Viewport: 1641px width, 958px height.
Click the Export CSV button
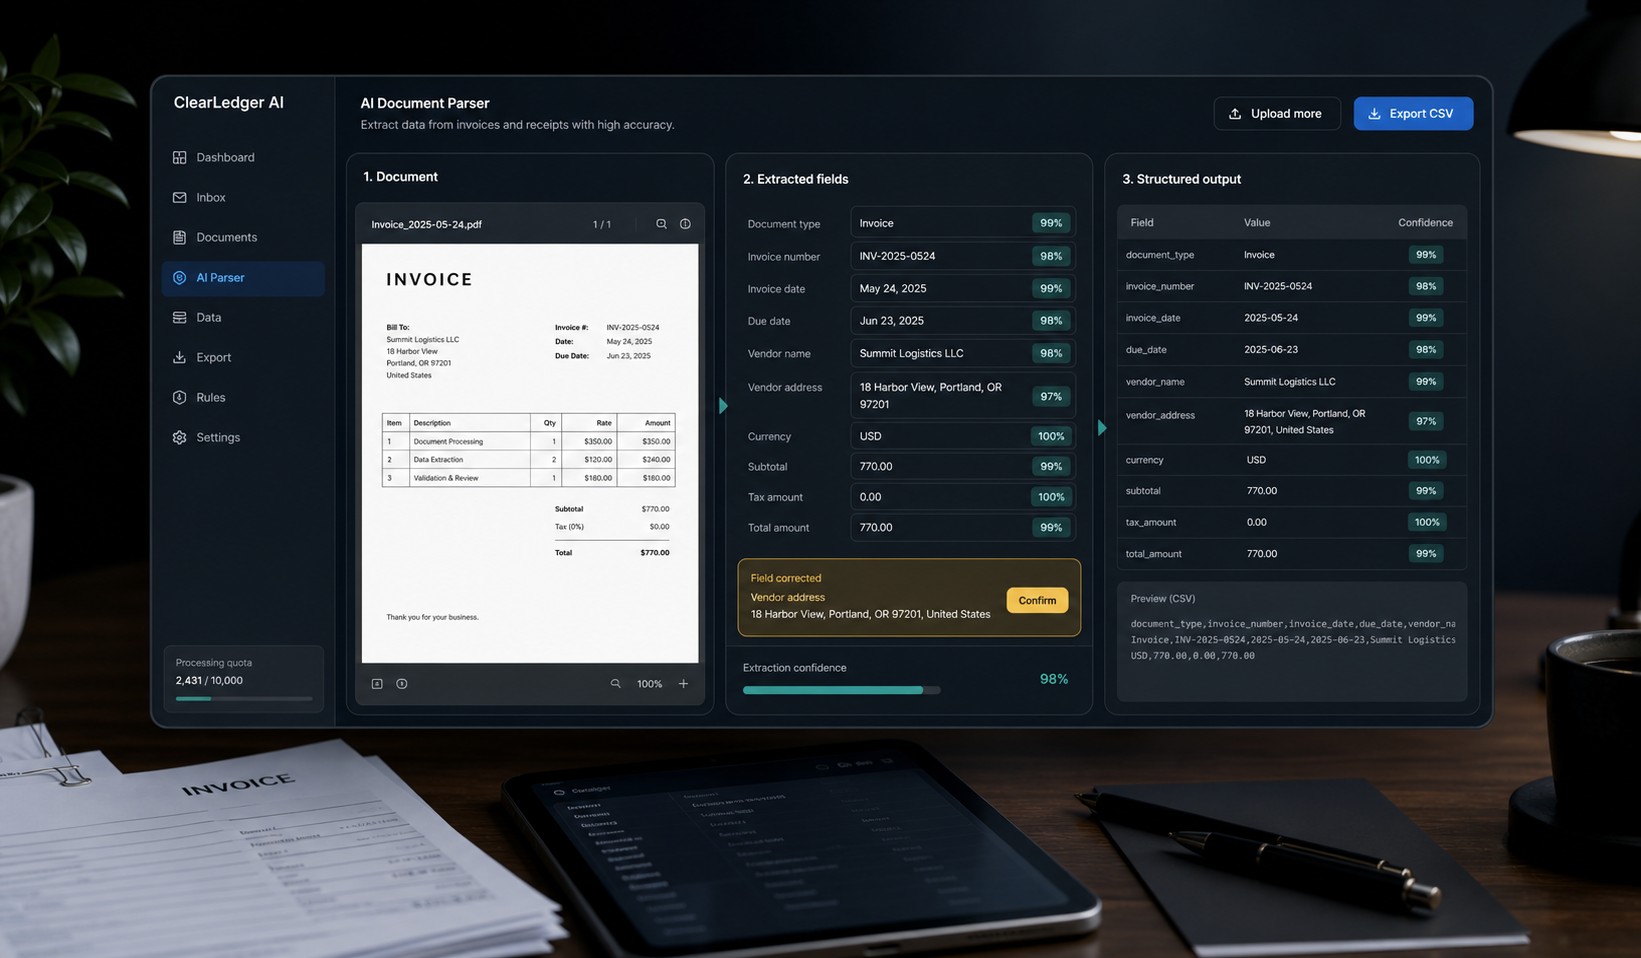coord(1413,114)
